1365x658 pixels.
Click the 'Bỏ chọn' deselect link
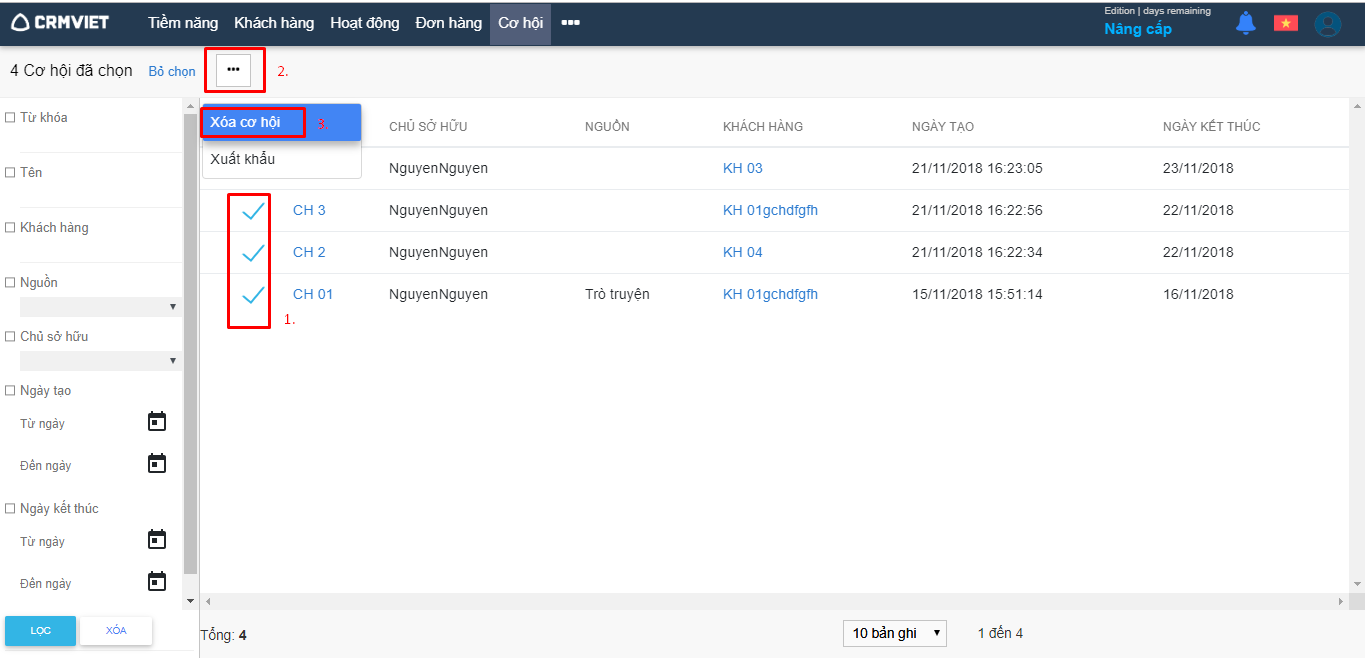[172, 72]
